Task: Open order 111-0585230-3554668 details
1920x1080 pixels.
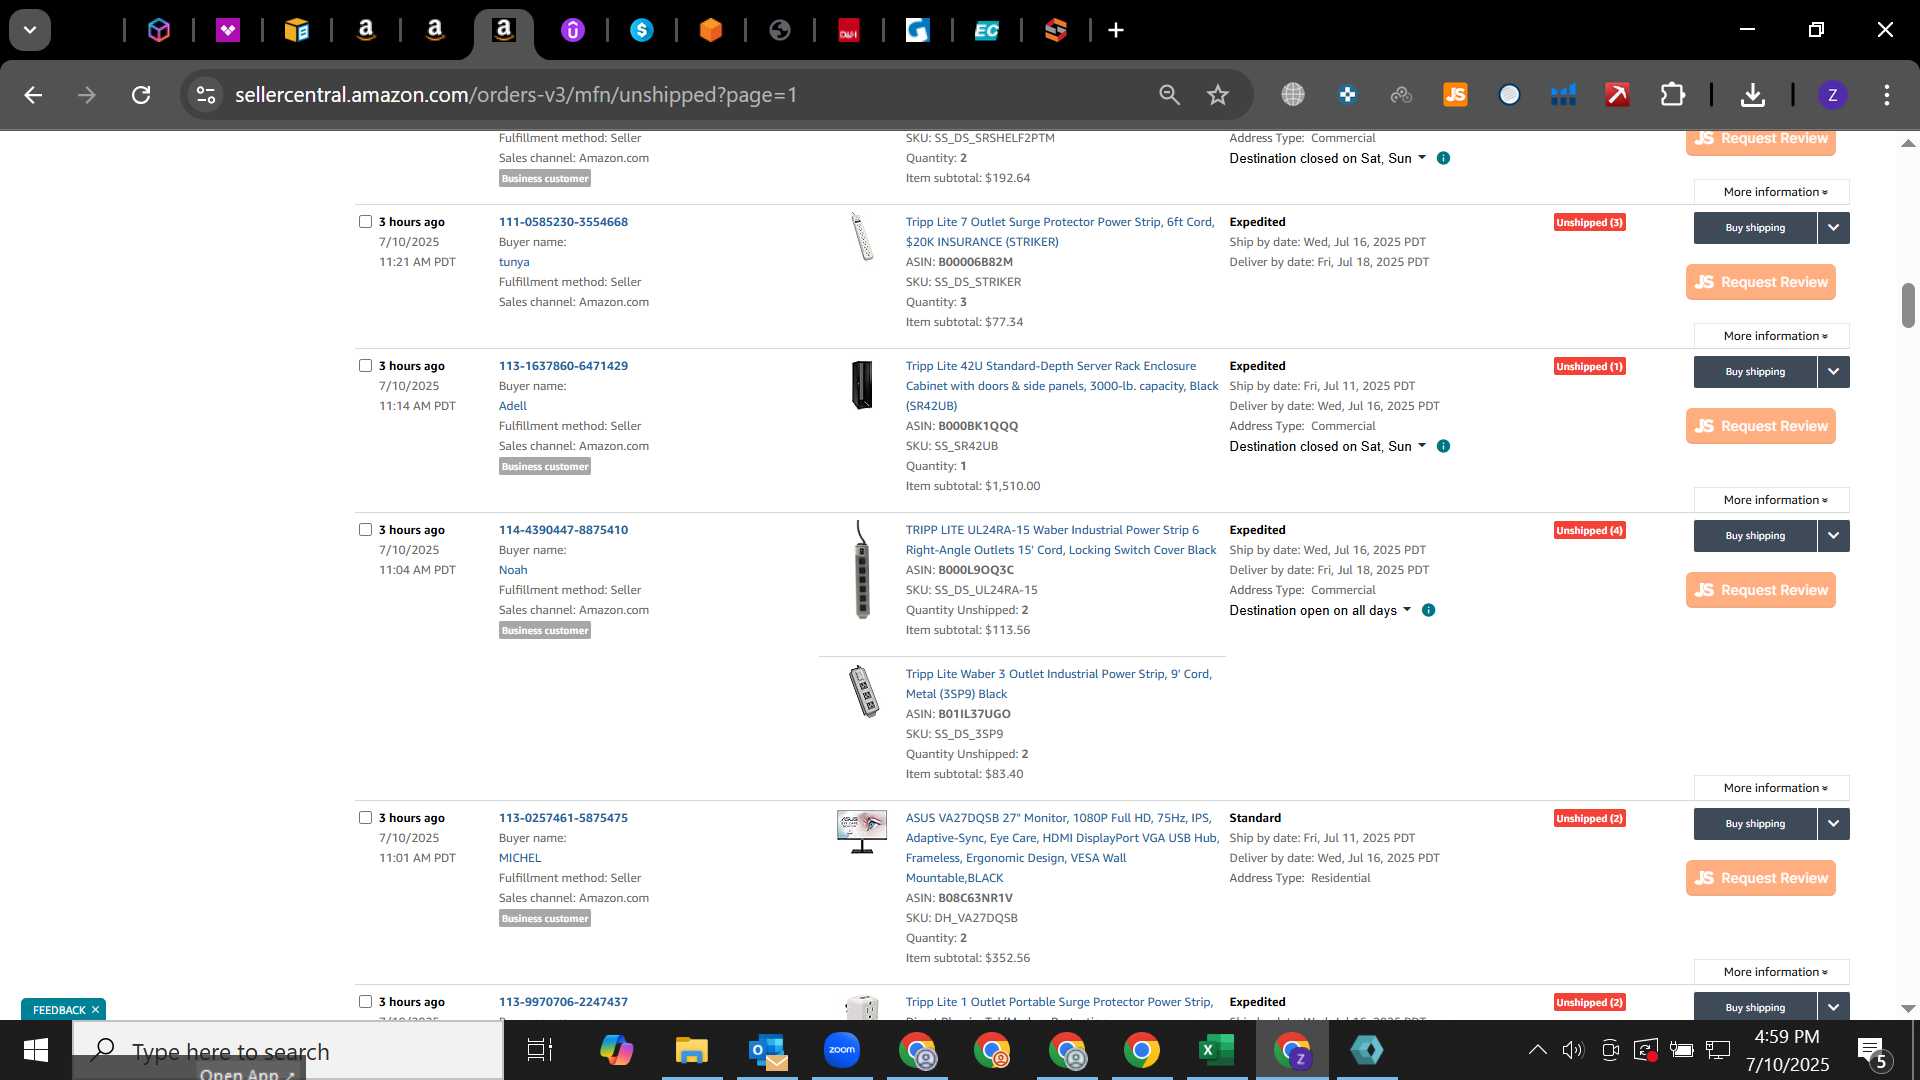Action: click(x=563, y=222)
